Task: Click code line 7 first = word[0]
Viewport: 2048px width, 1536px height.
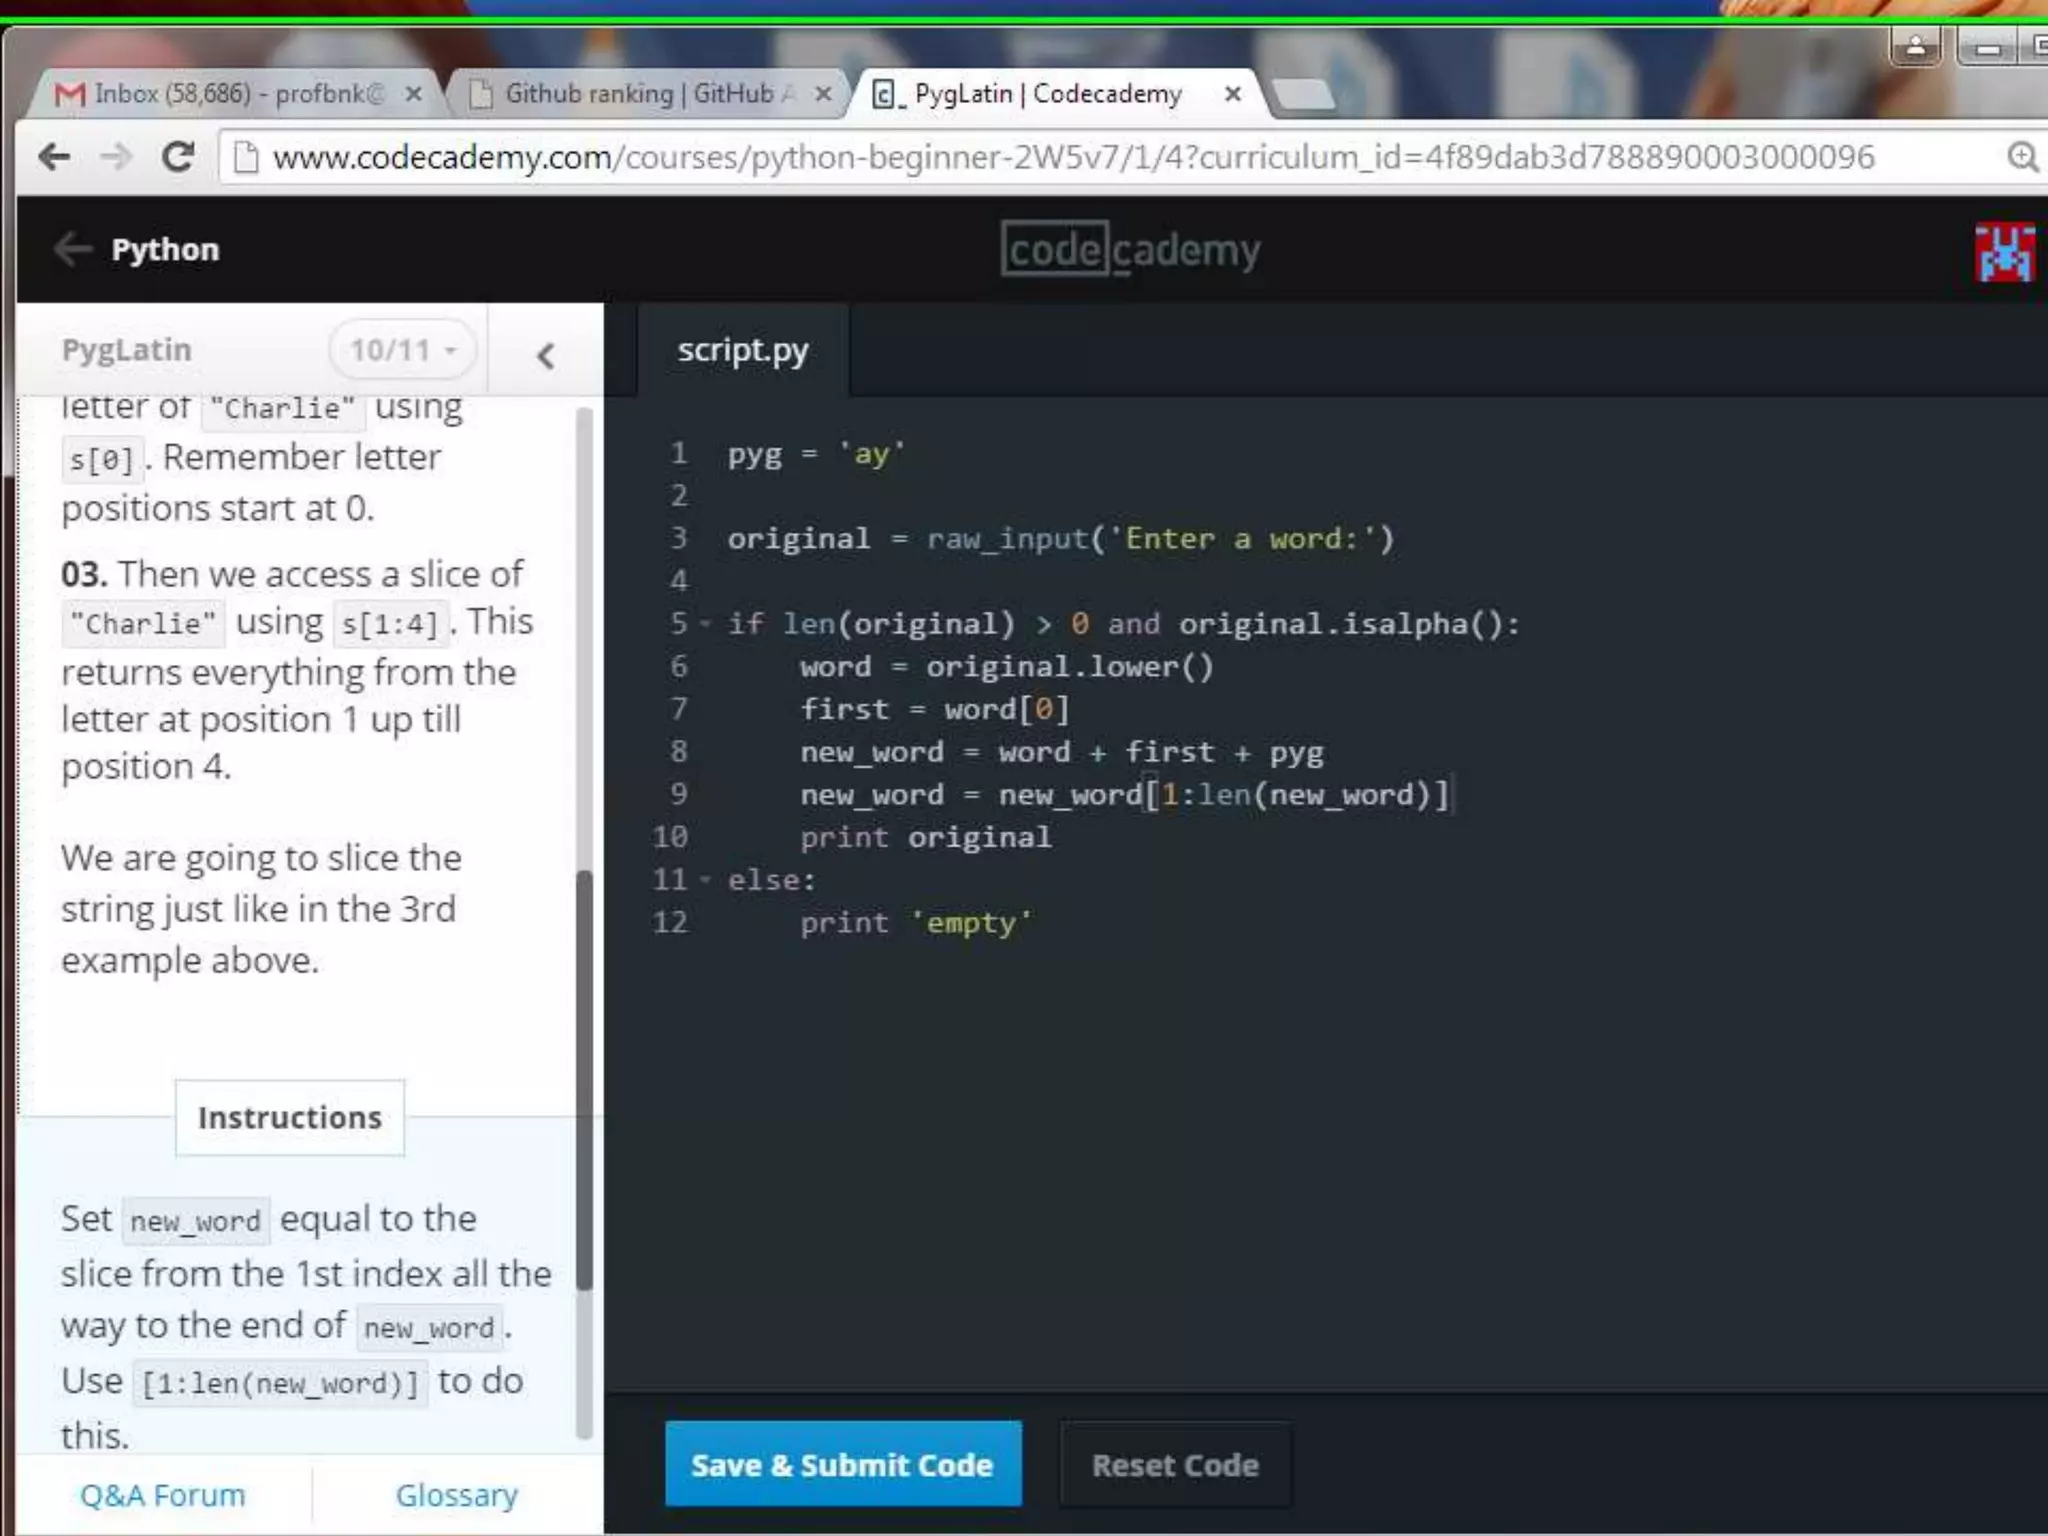Action: tap(935, 710)
